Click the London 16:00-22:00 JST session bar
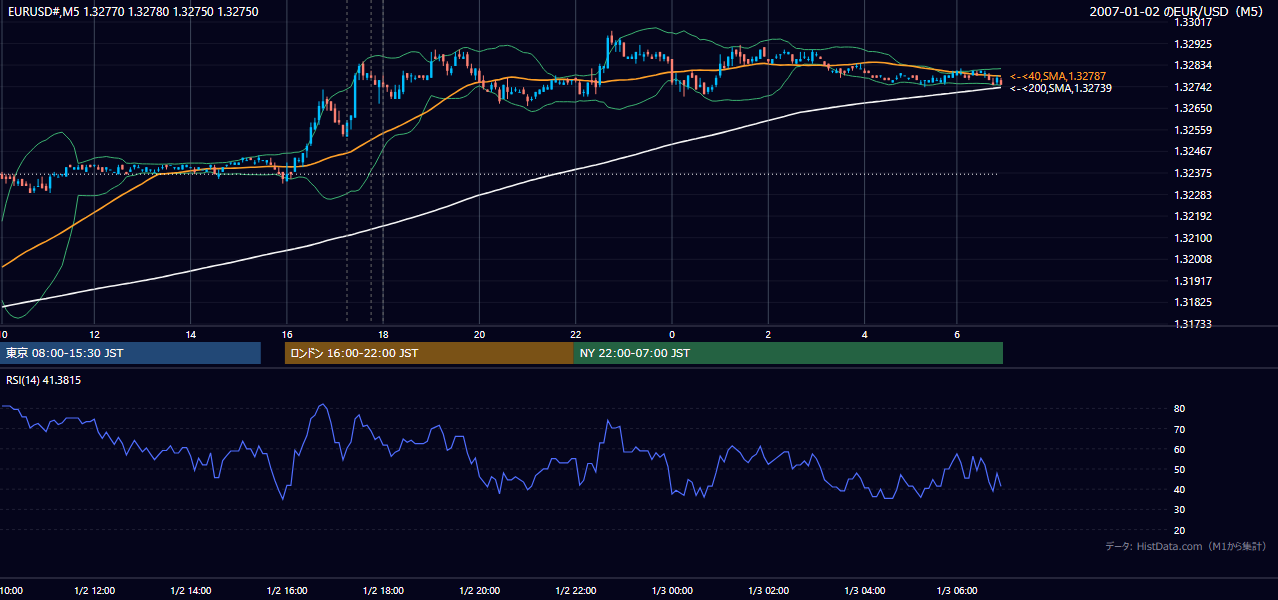The width and height of the screenshot is (1278, 600). (429, 353)
